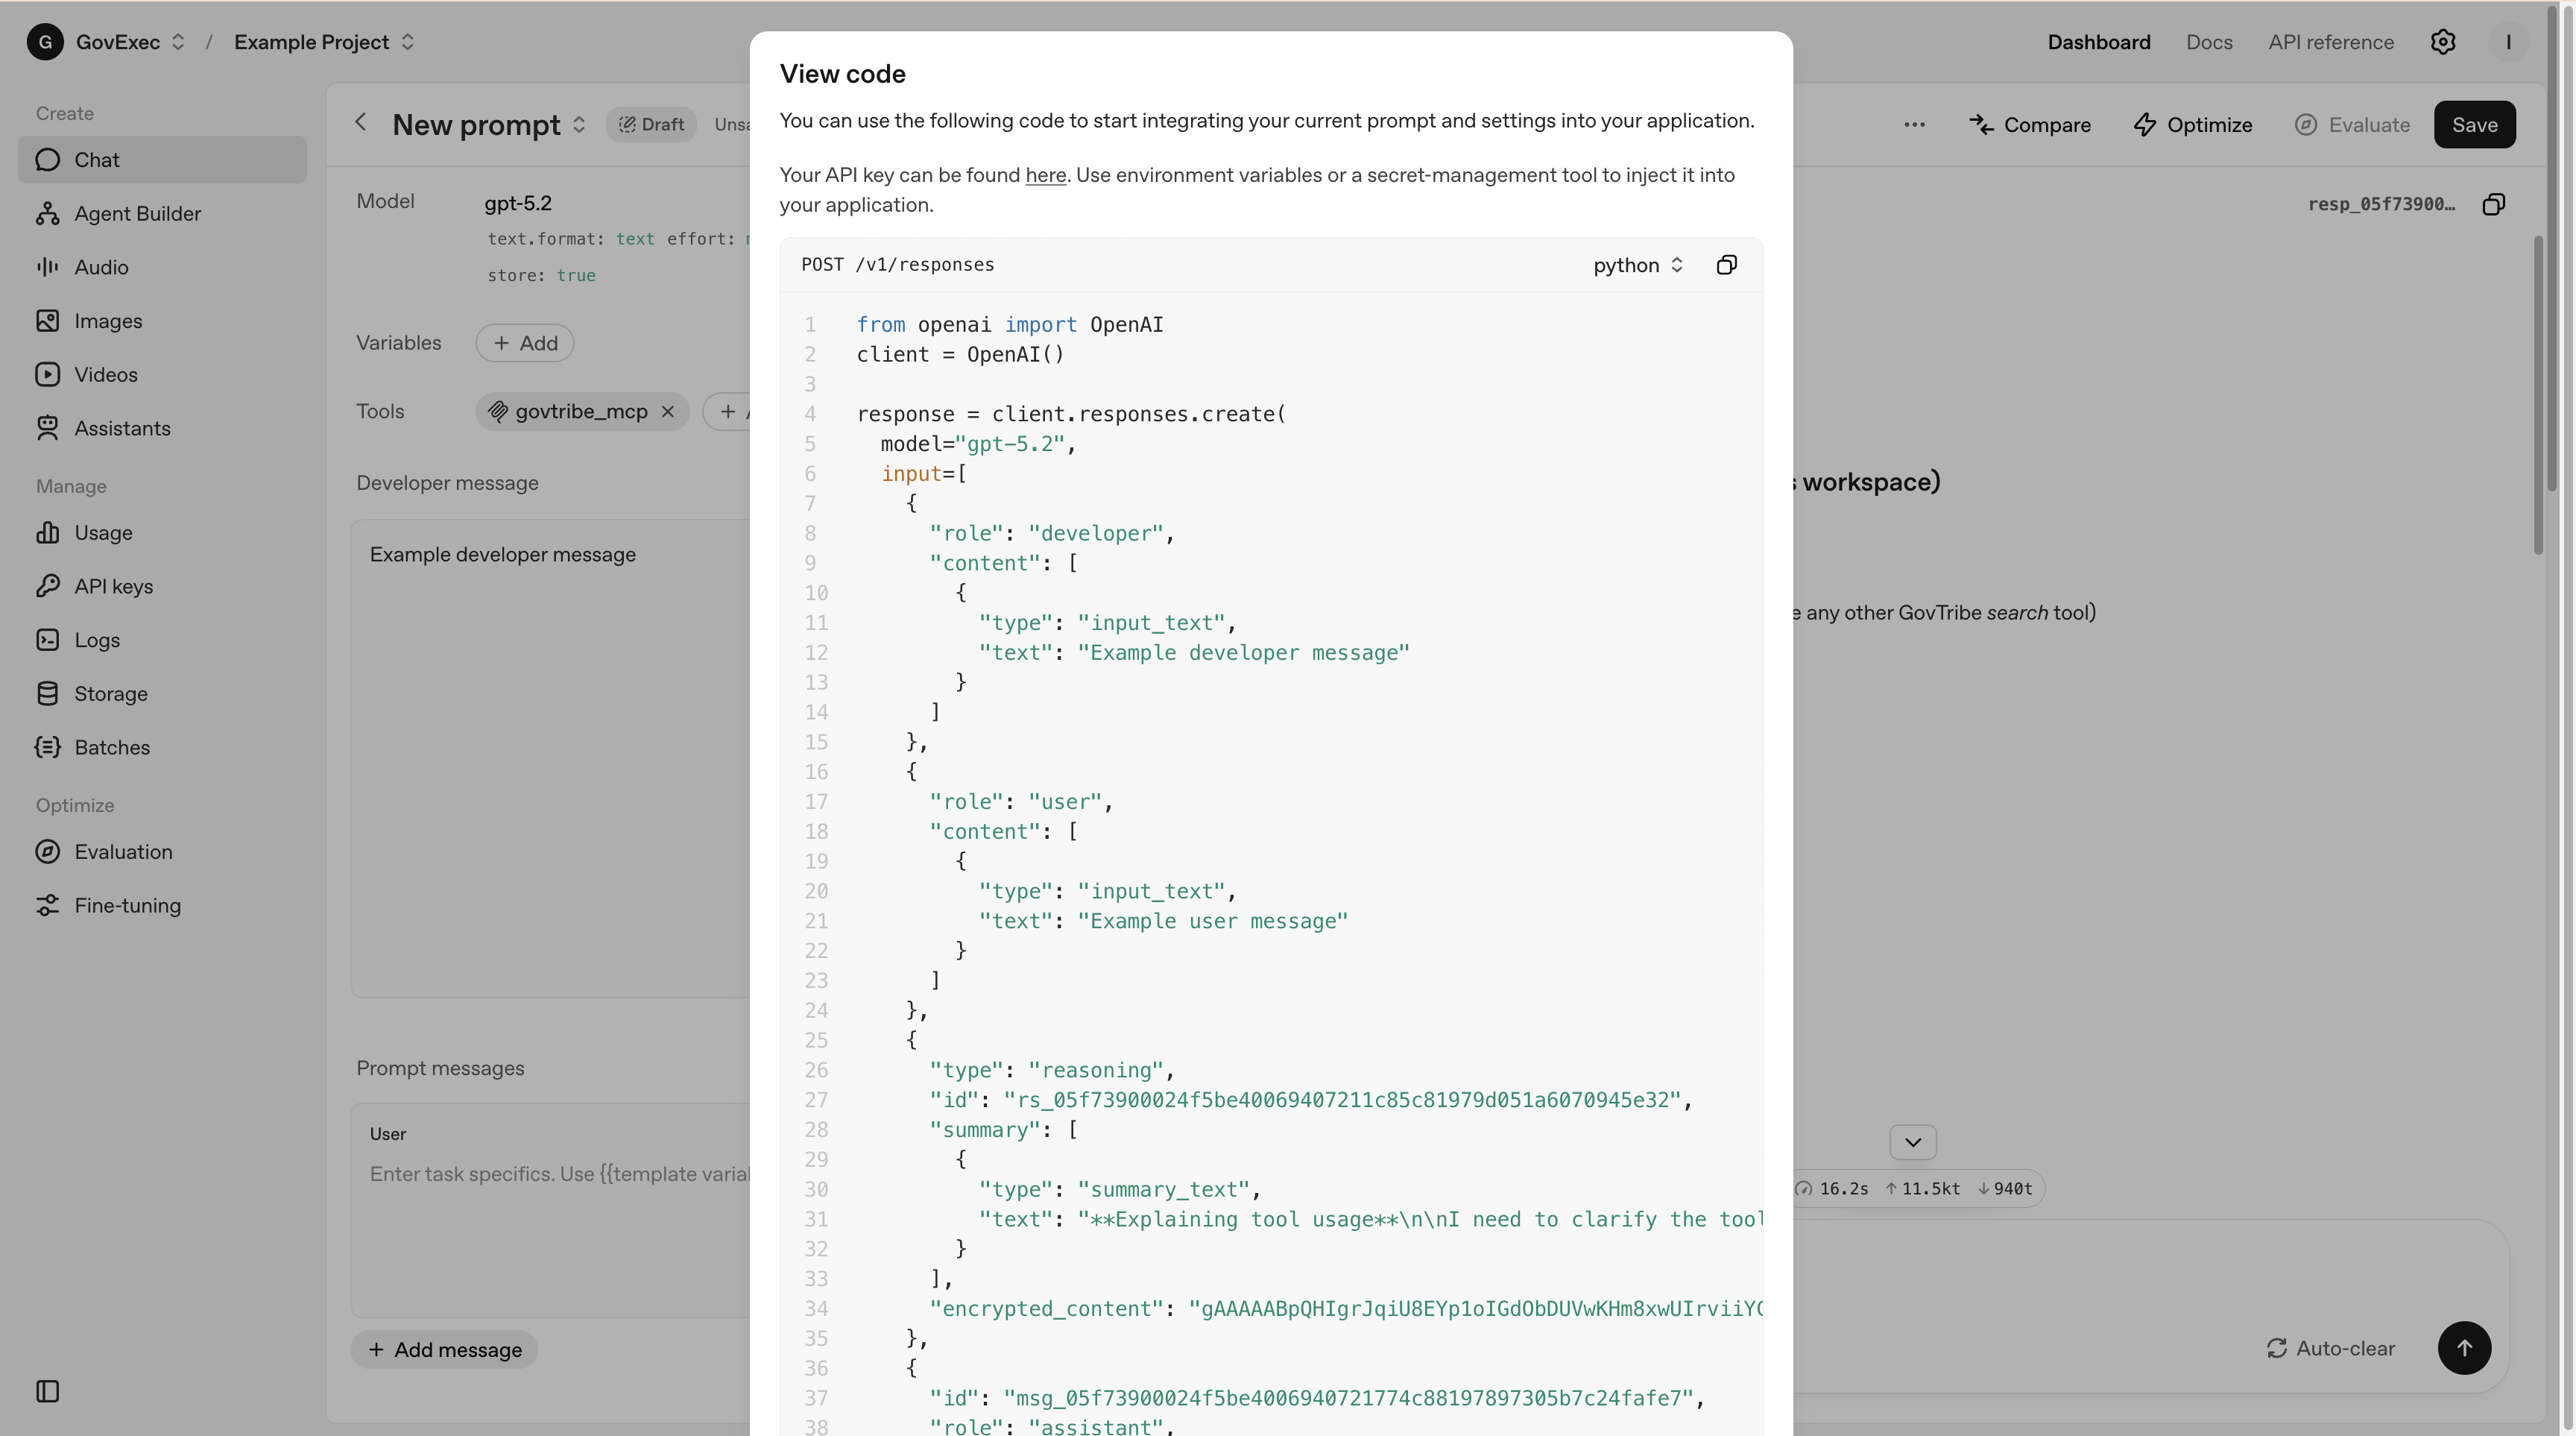
Task: Remove the govtribe_mcp tool
Action: tap(668, 412)
